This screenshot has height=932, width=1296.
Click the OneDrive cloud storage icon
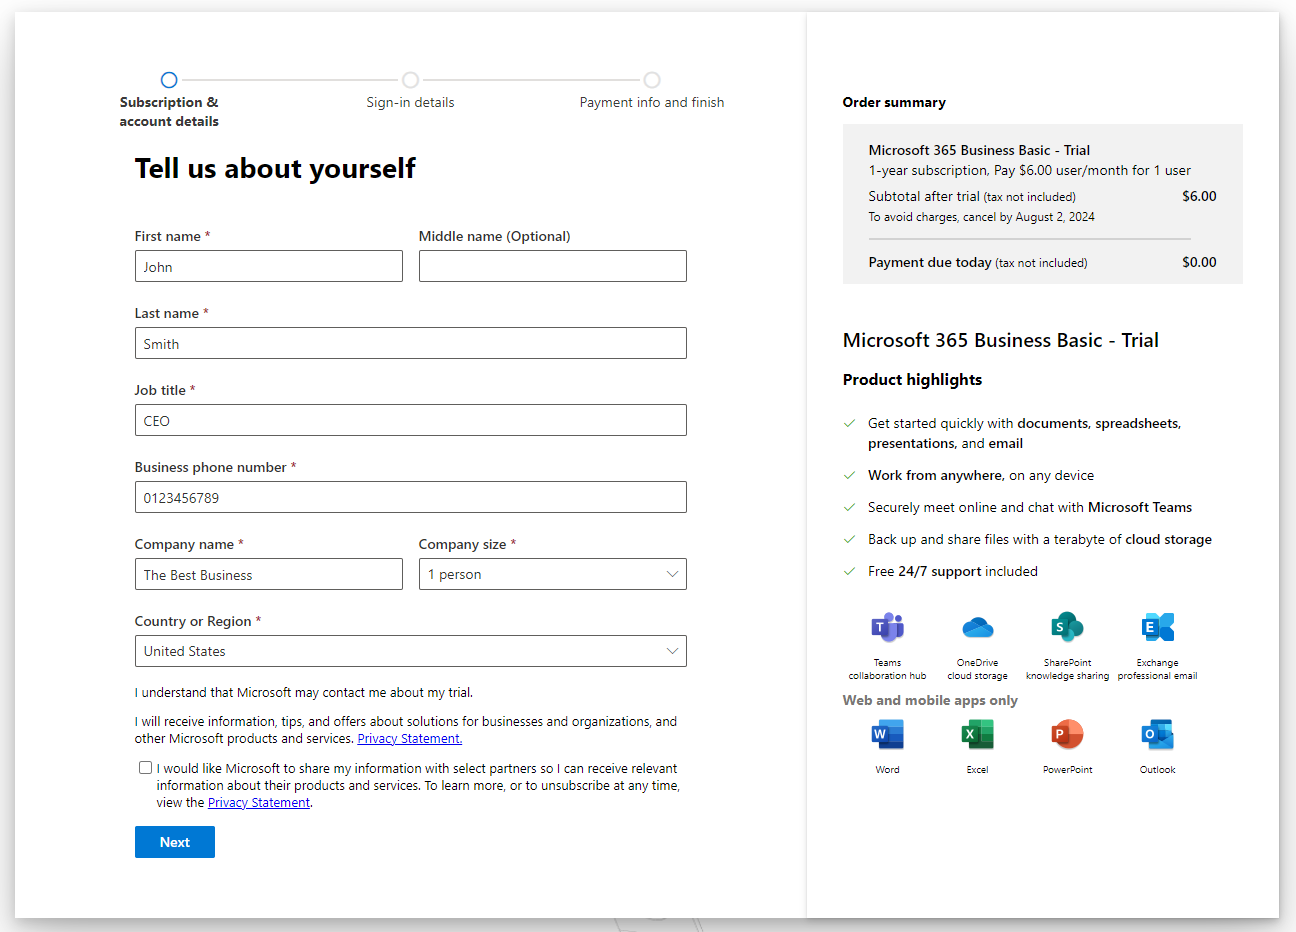pos(977,627)
